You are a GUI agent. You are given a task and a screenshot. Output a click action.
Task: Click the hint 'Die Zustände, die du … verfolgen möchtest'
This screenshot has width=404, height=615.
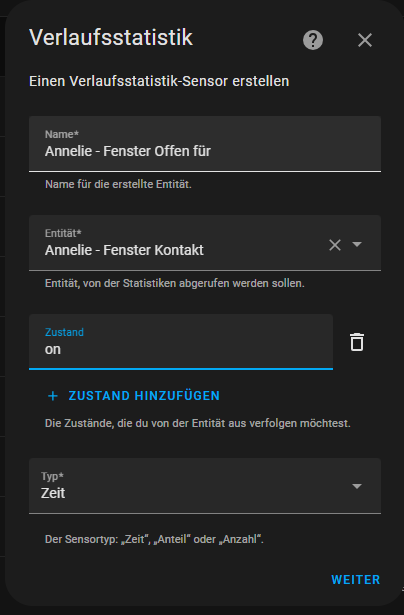click(x=198, y=423)
